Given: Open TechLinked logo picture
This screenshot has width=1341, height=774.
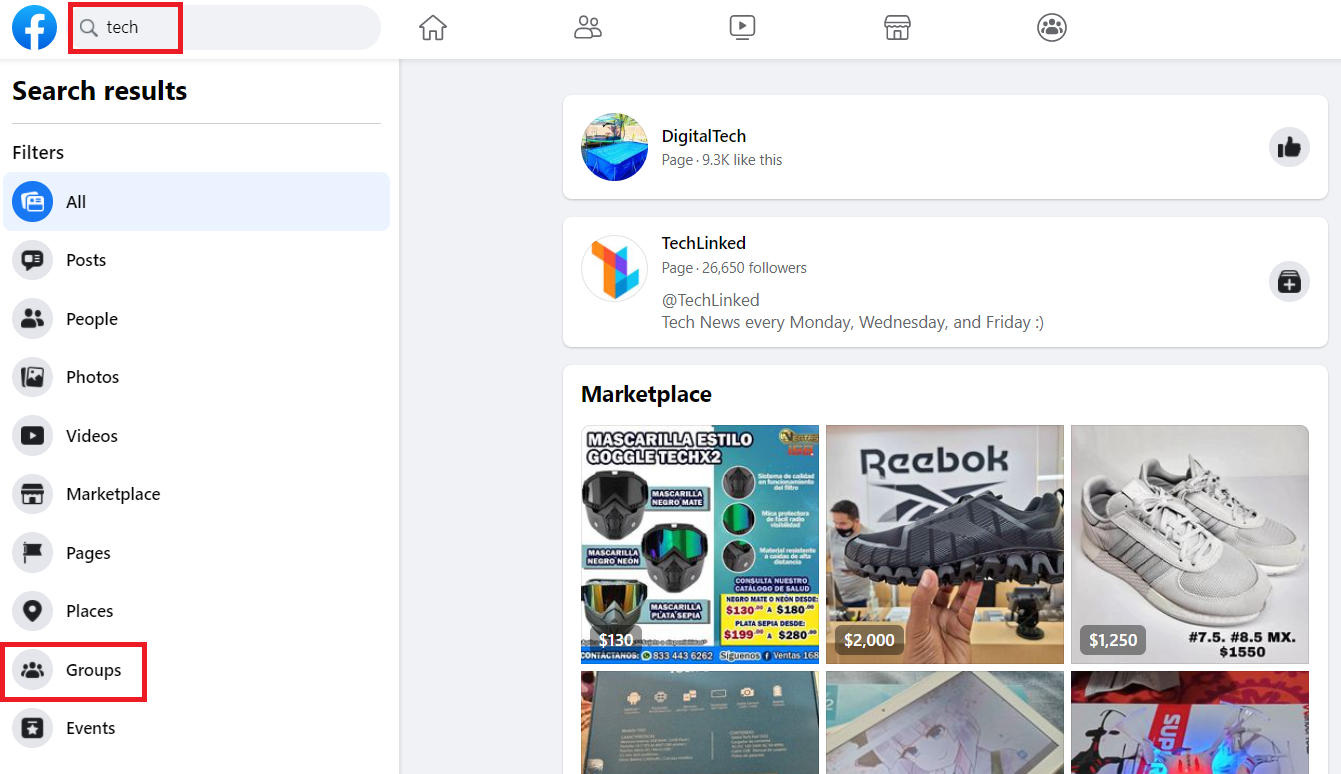Looking at the screenshot, I should click(615, 268).
